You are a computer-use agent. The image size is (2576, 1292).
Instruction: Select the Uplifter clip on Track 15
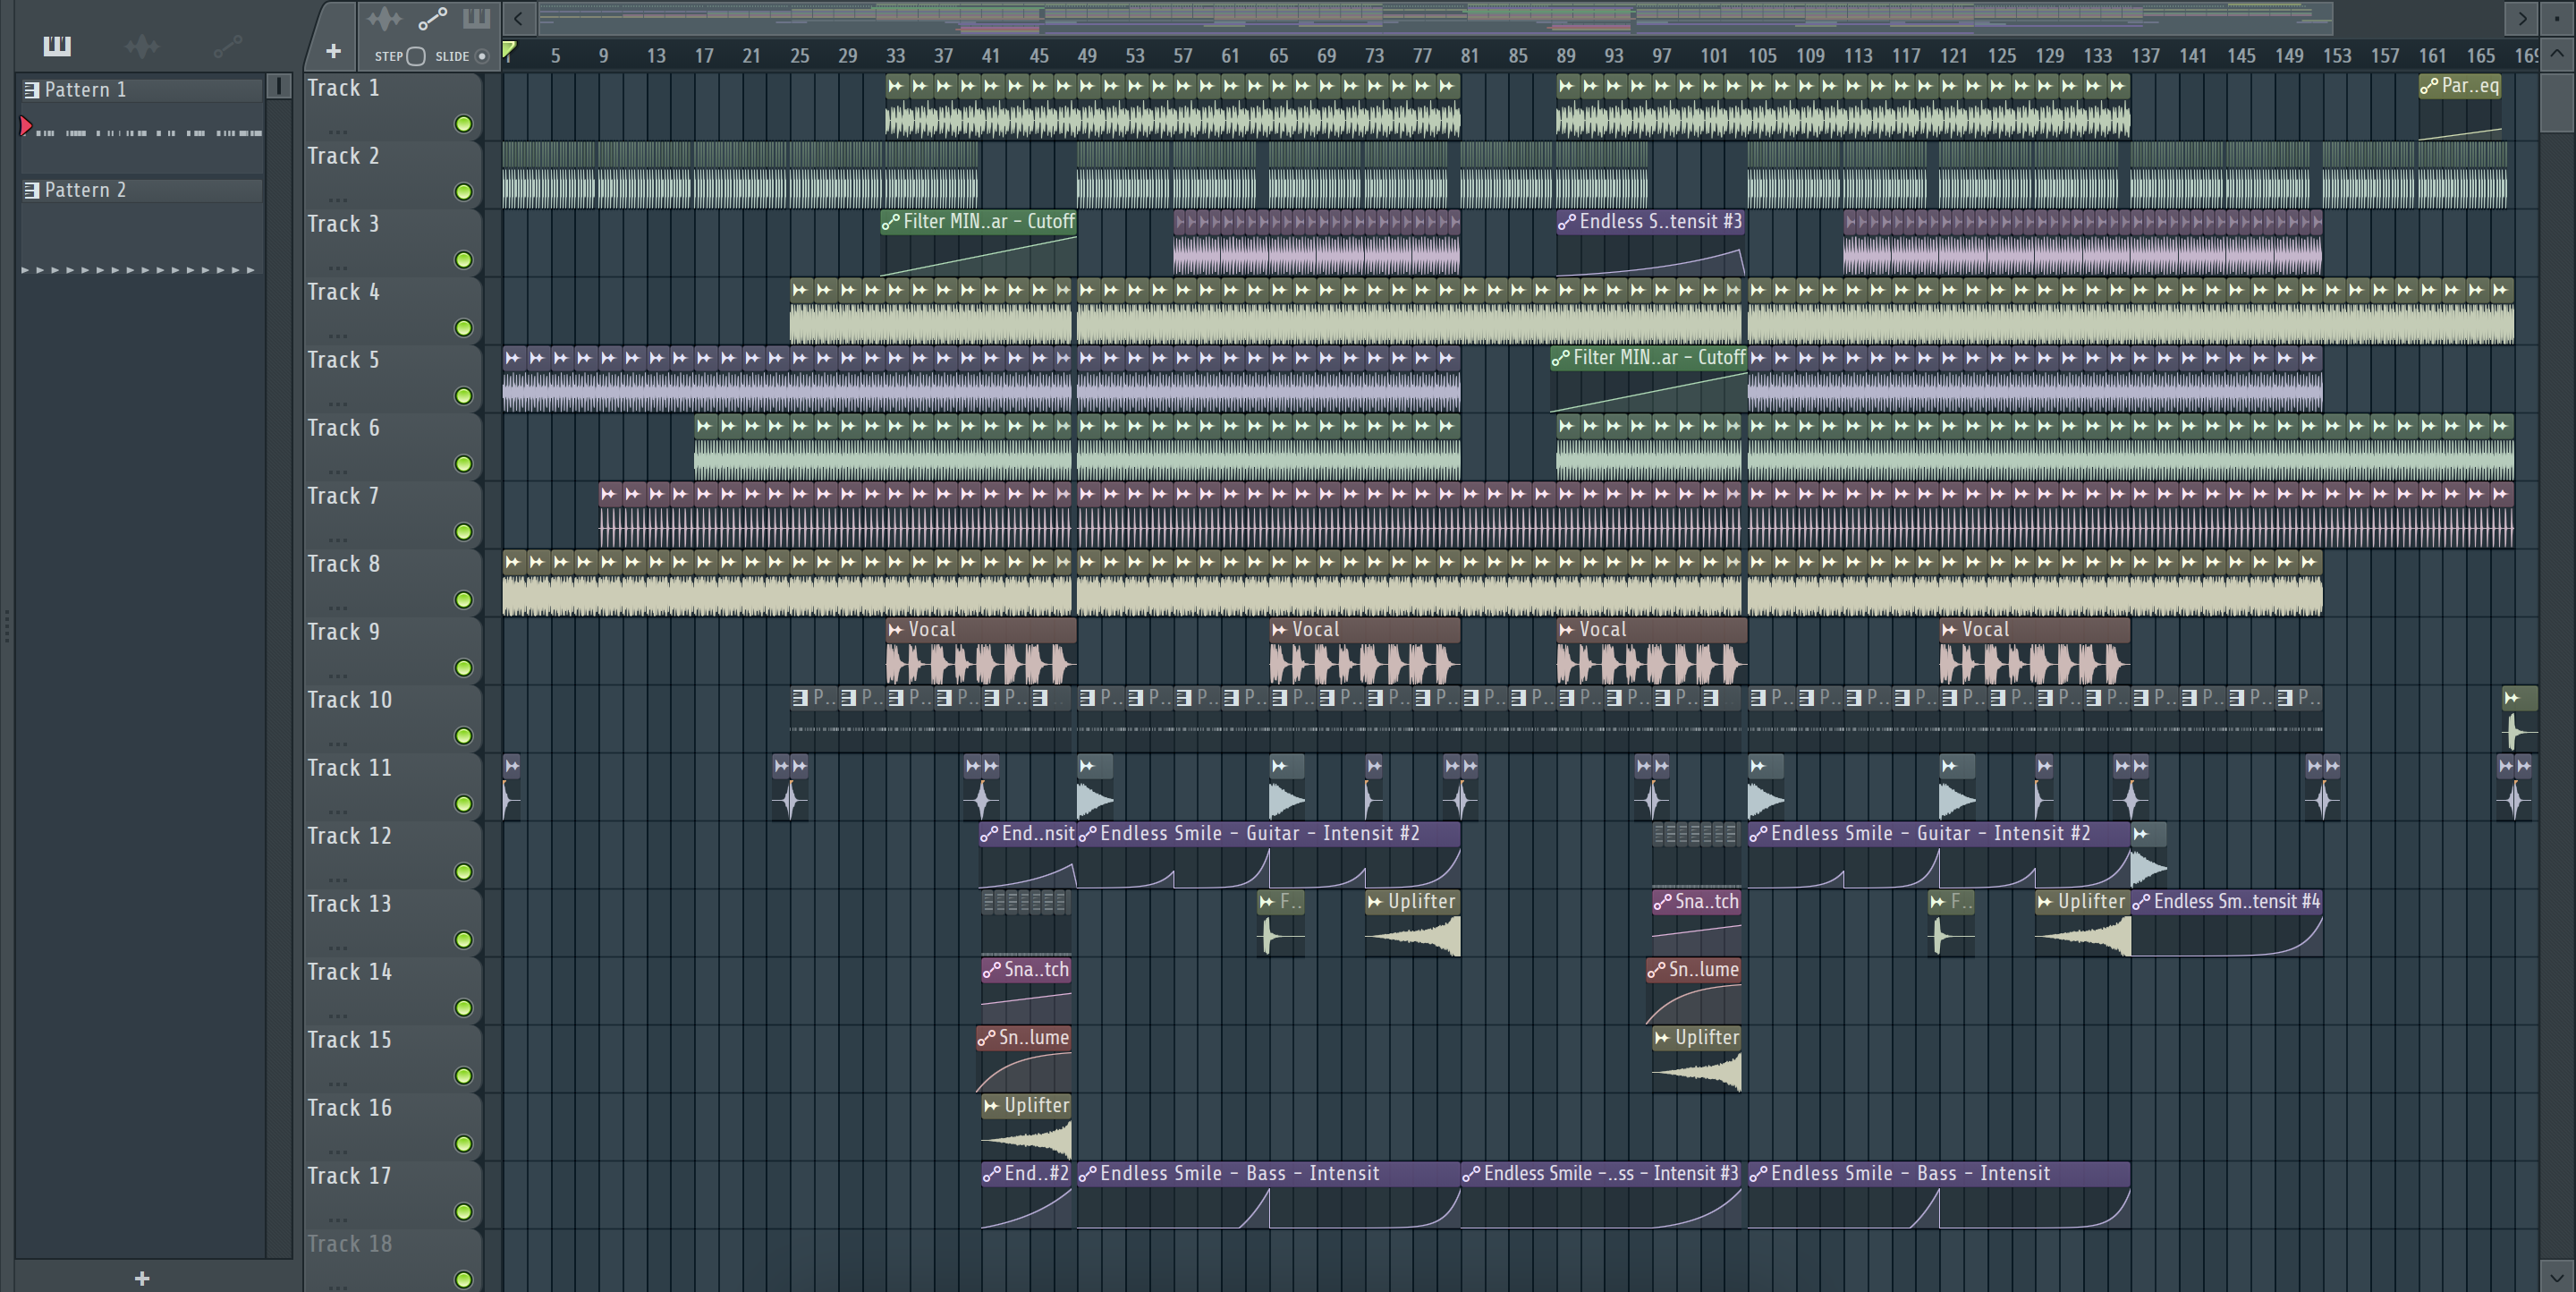pyautogui.click(x=1696, y=1058)
